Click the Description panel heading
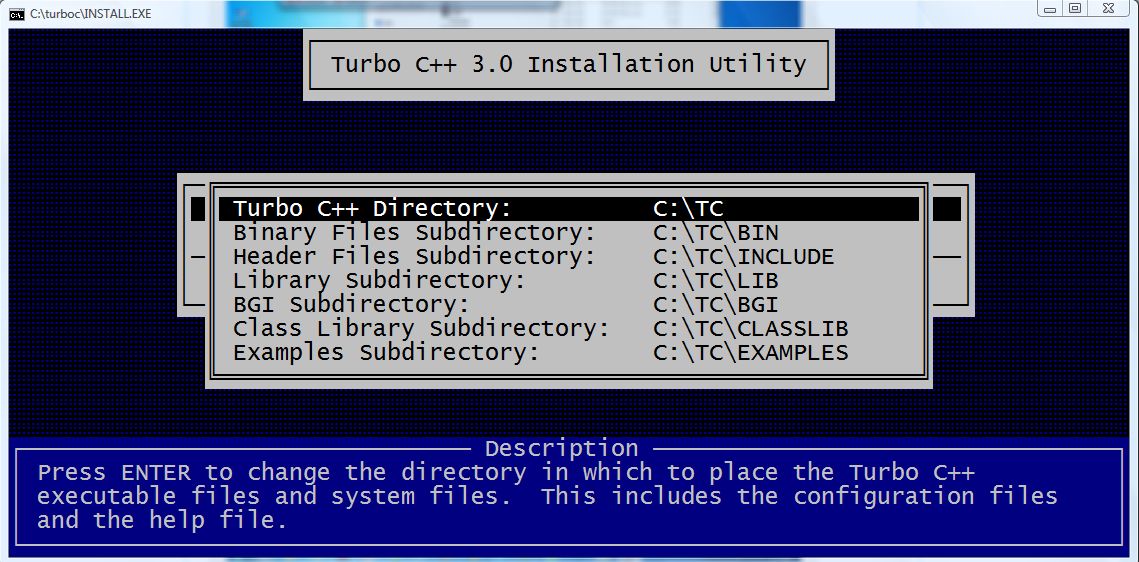Image resolution: width=1139 pixels, height=562 pixels. pyautogui.click(x=562, y=448)
